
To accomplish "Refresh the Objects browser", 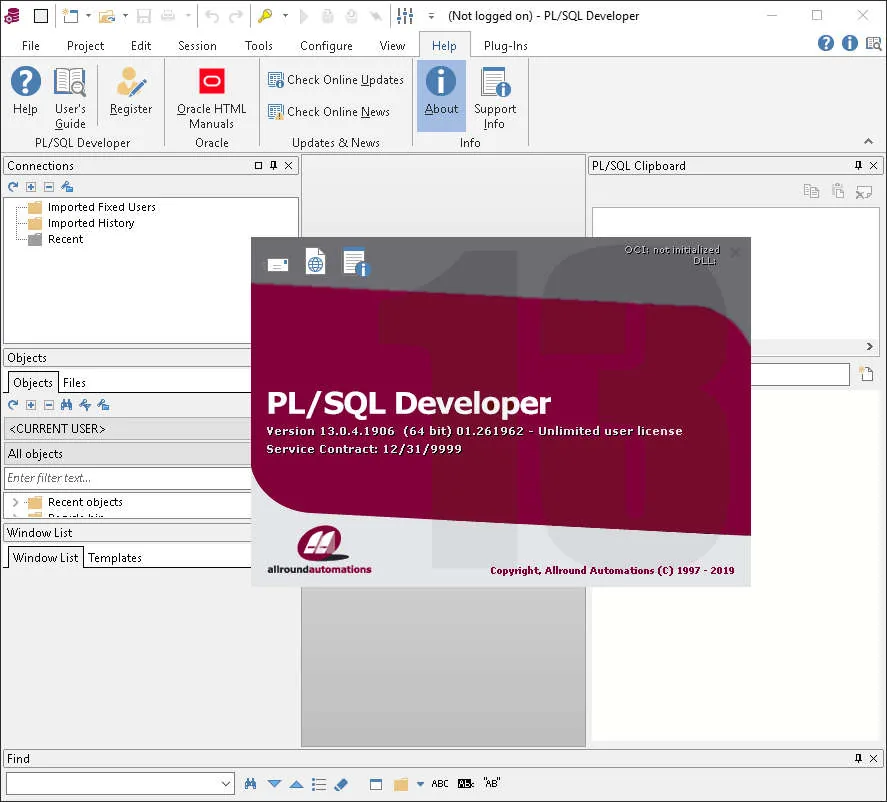I will click(x=13, y=405).
